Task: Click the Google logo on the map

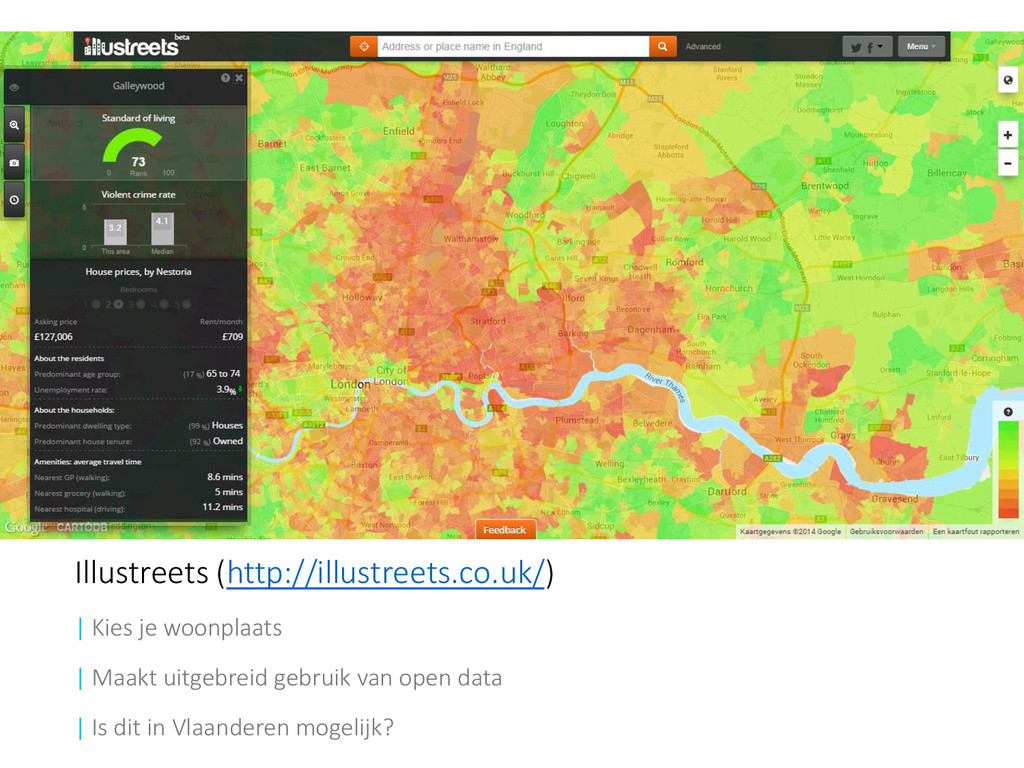Action: (x=26, y=527)
